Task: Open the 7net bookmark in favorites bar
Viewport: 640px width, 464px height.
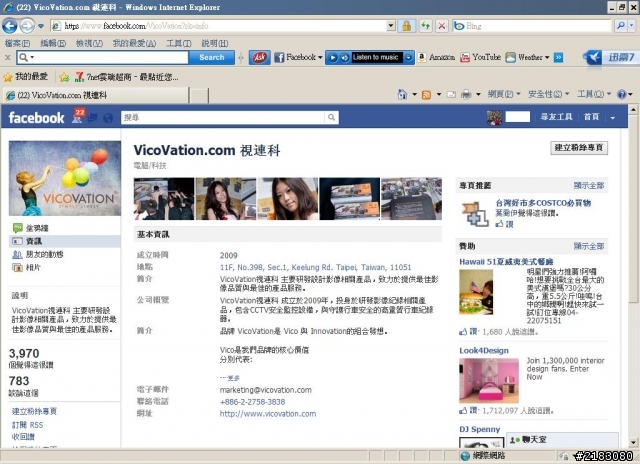Action: coord(126,77)
